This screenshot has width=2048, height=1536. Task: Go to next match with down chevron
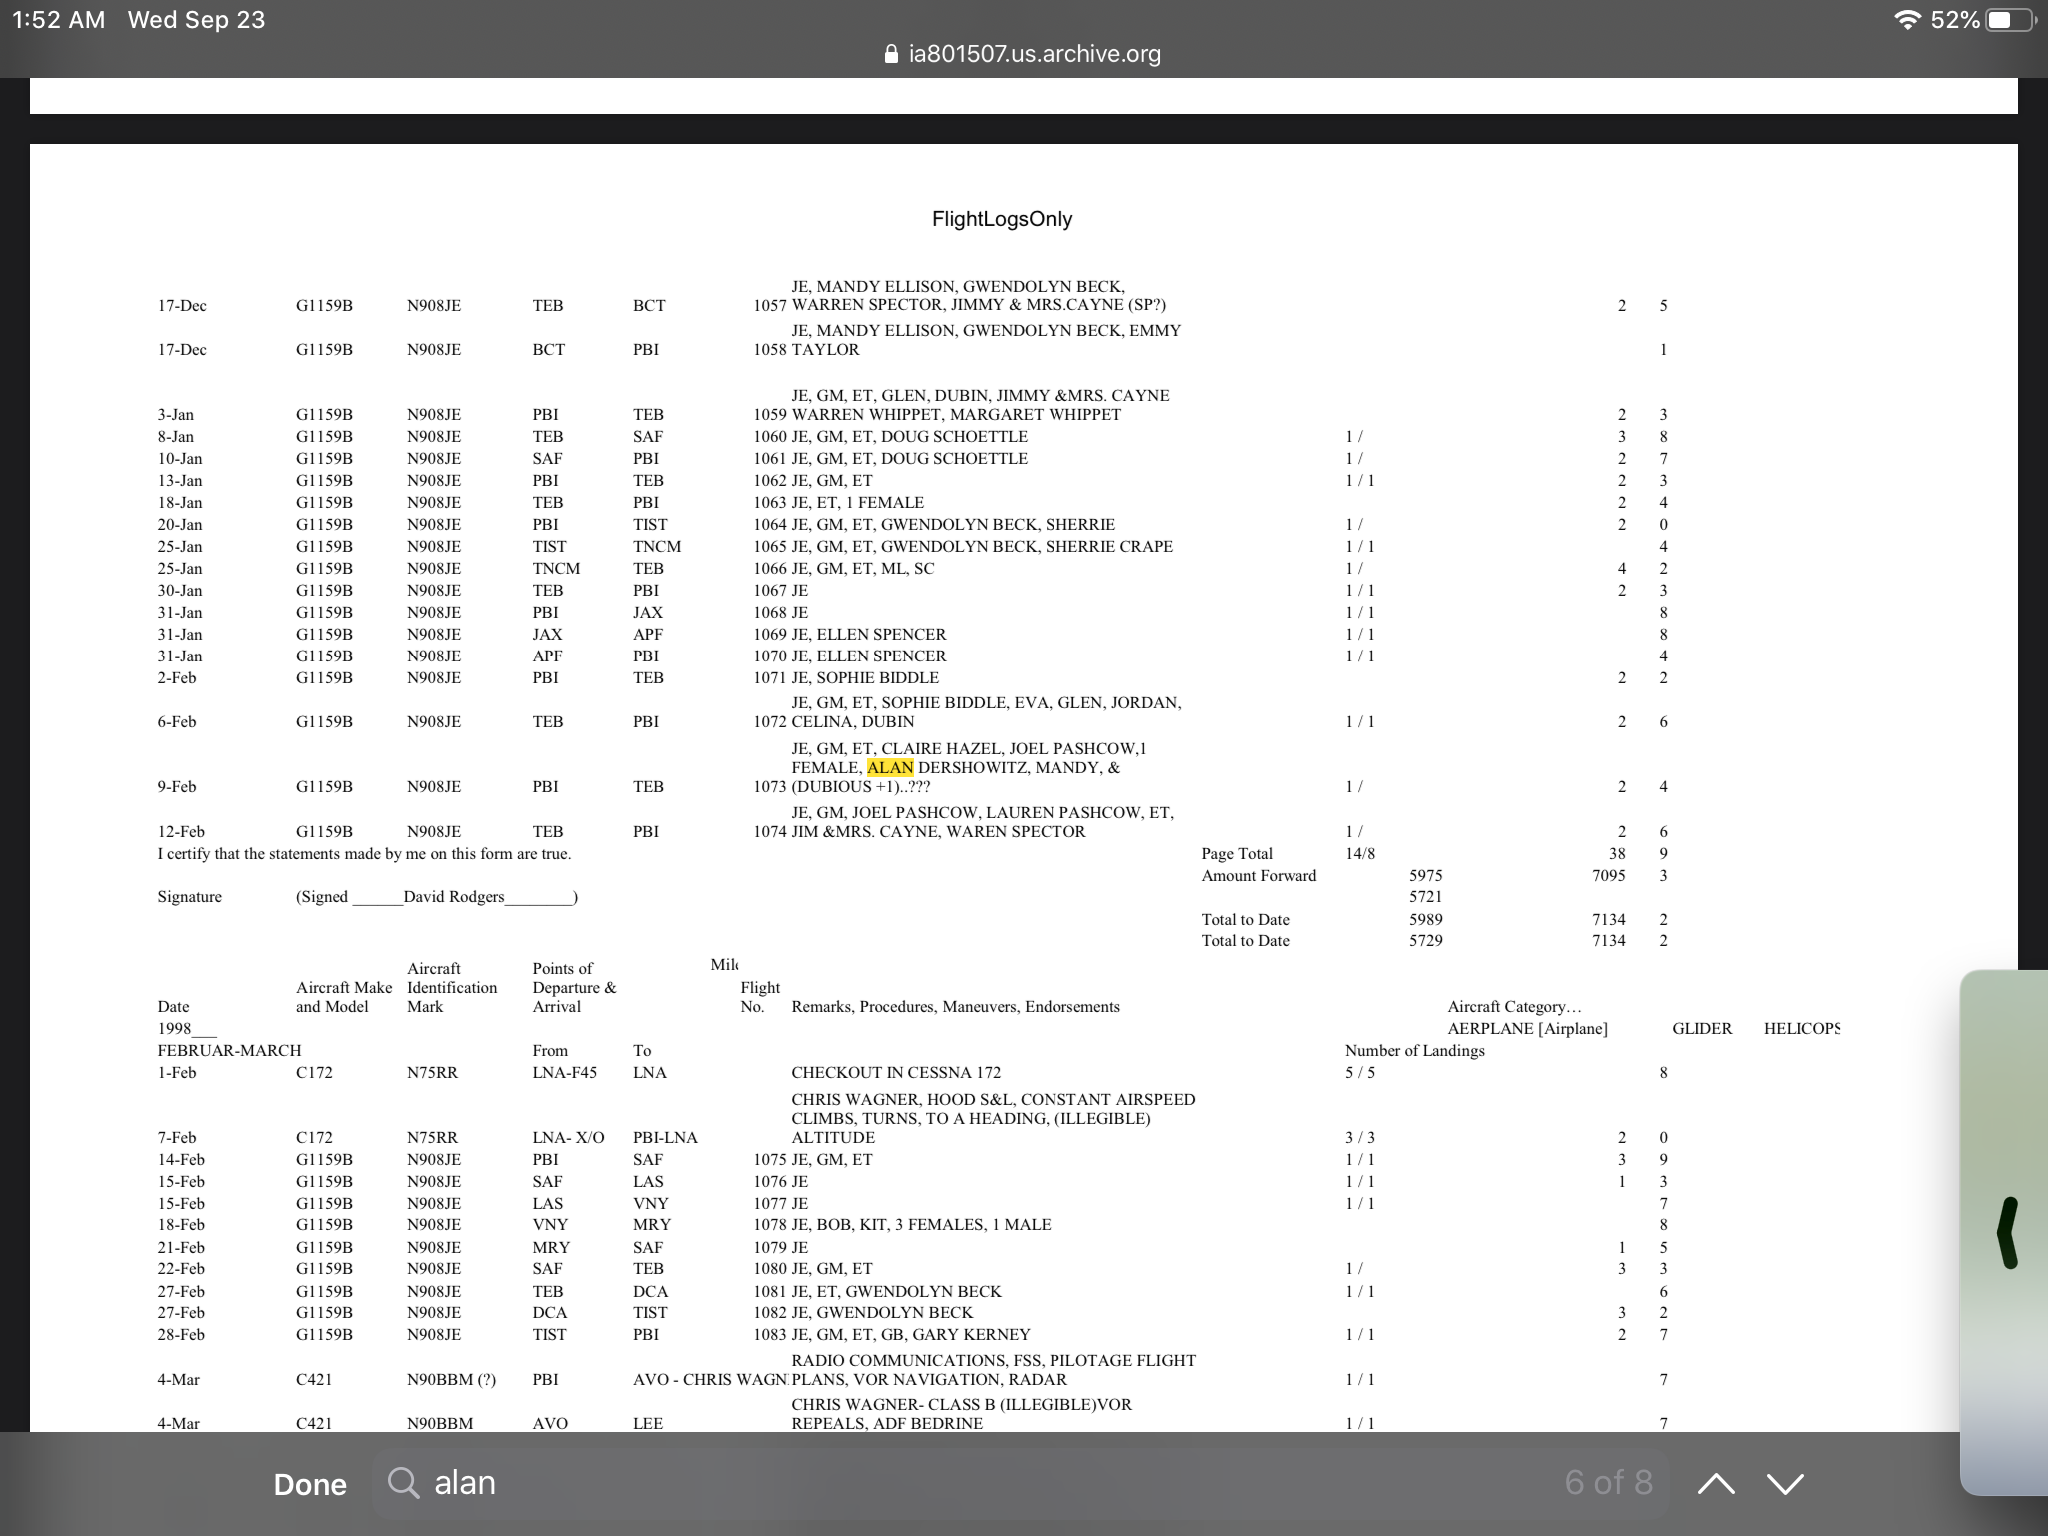point(1786,1484)
